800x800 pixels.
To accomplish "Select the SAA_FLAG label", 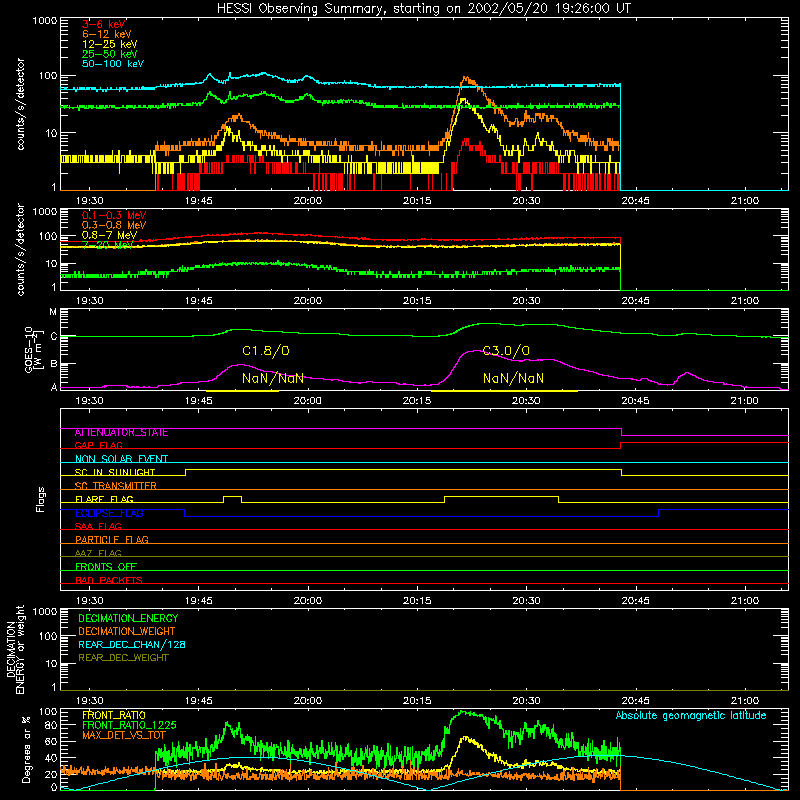I will tap(98, 526).
